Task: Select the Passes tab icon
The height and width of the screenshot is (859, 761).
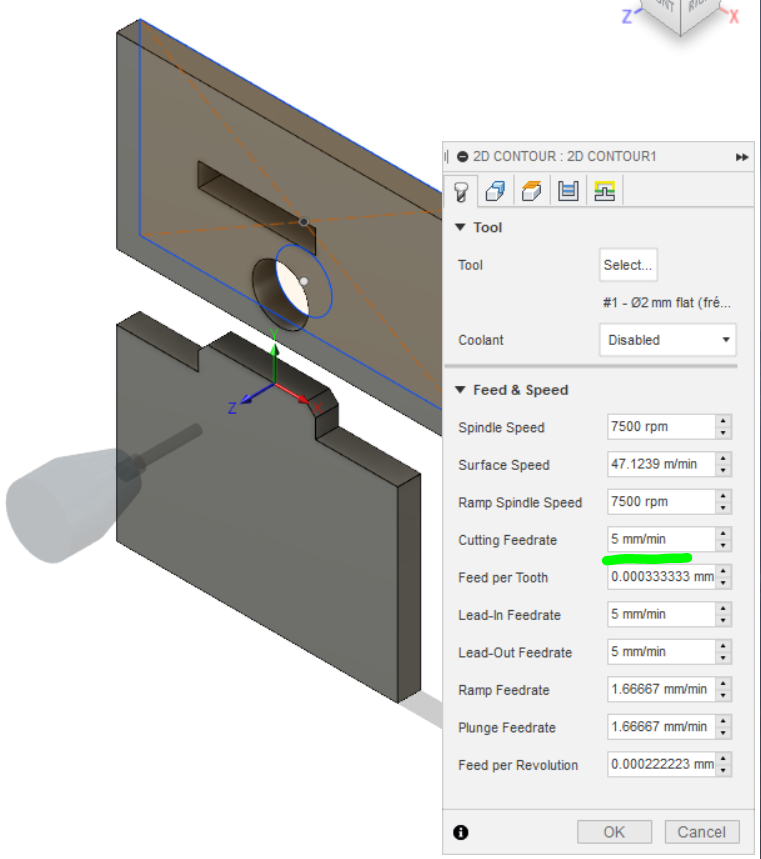Action: pos(568,190)
